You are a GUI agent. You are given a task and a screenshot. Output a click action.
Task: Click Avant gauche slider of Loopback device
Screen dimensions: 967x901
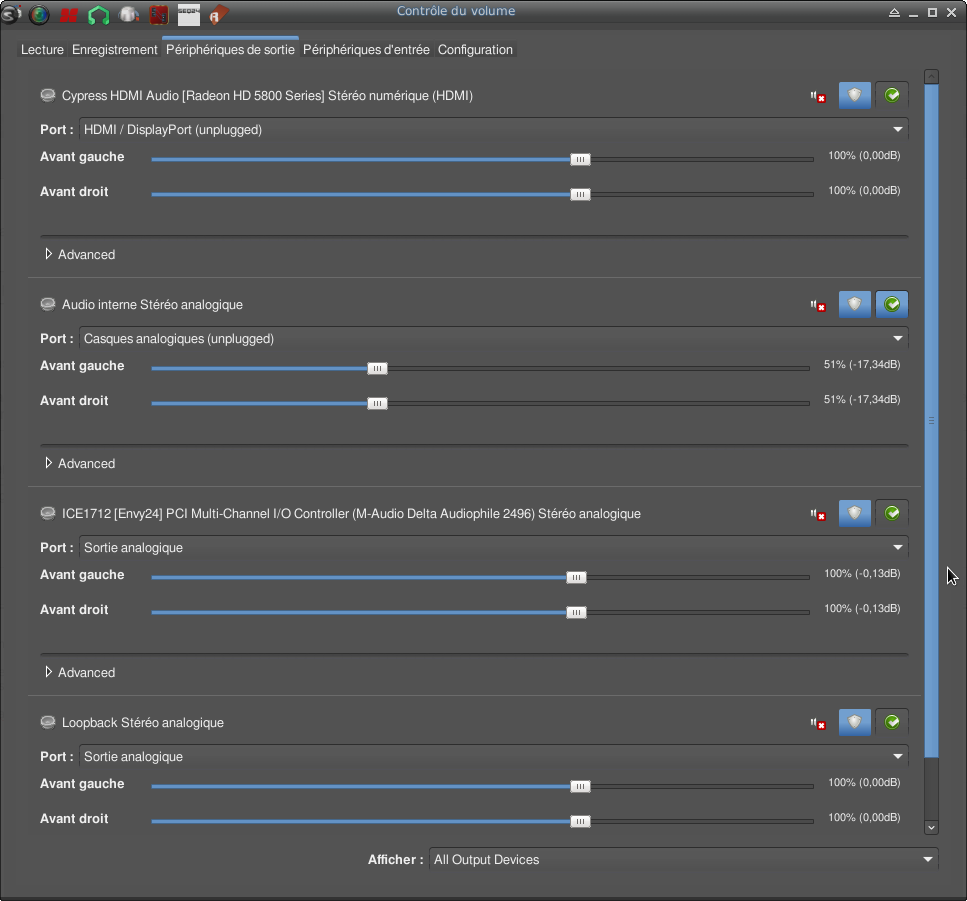pos(482,787)
